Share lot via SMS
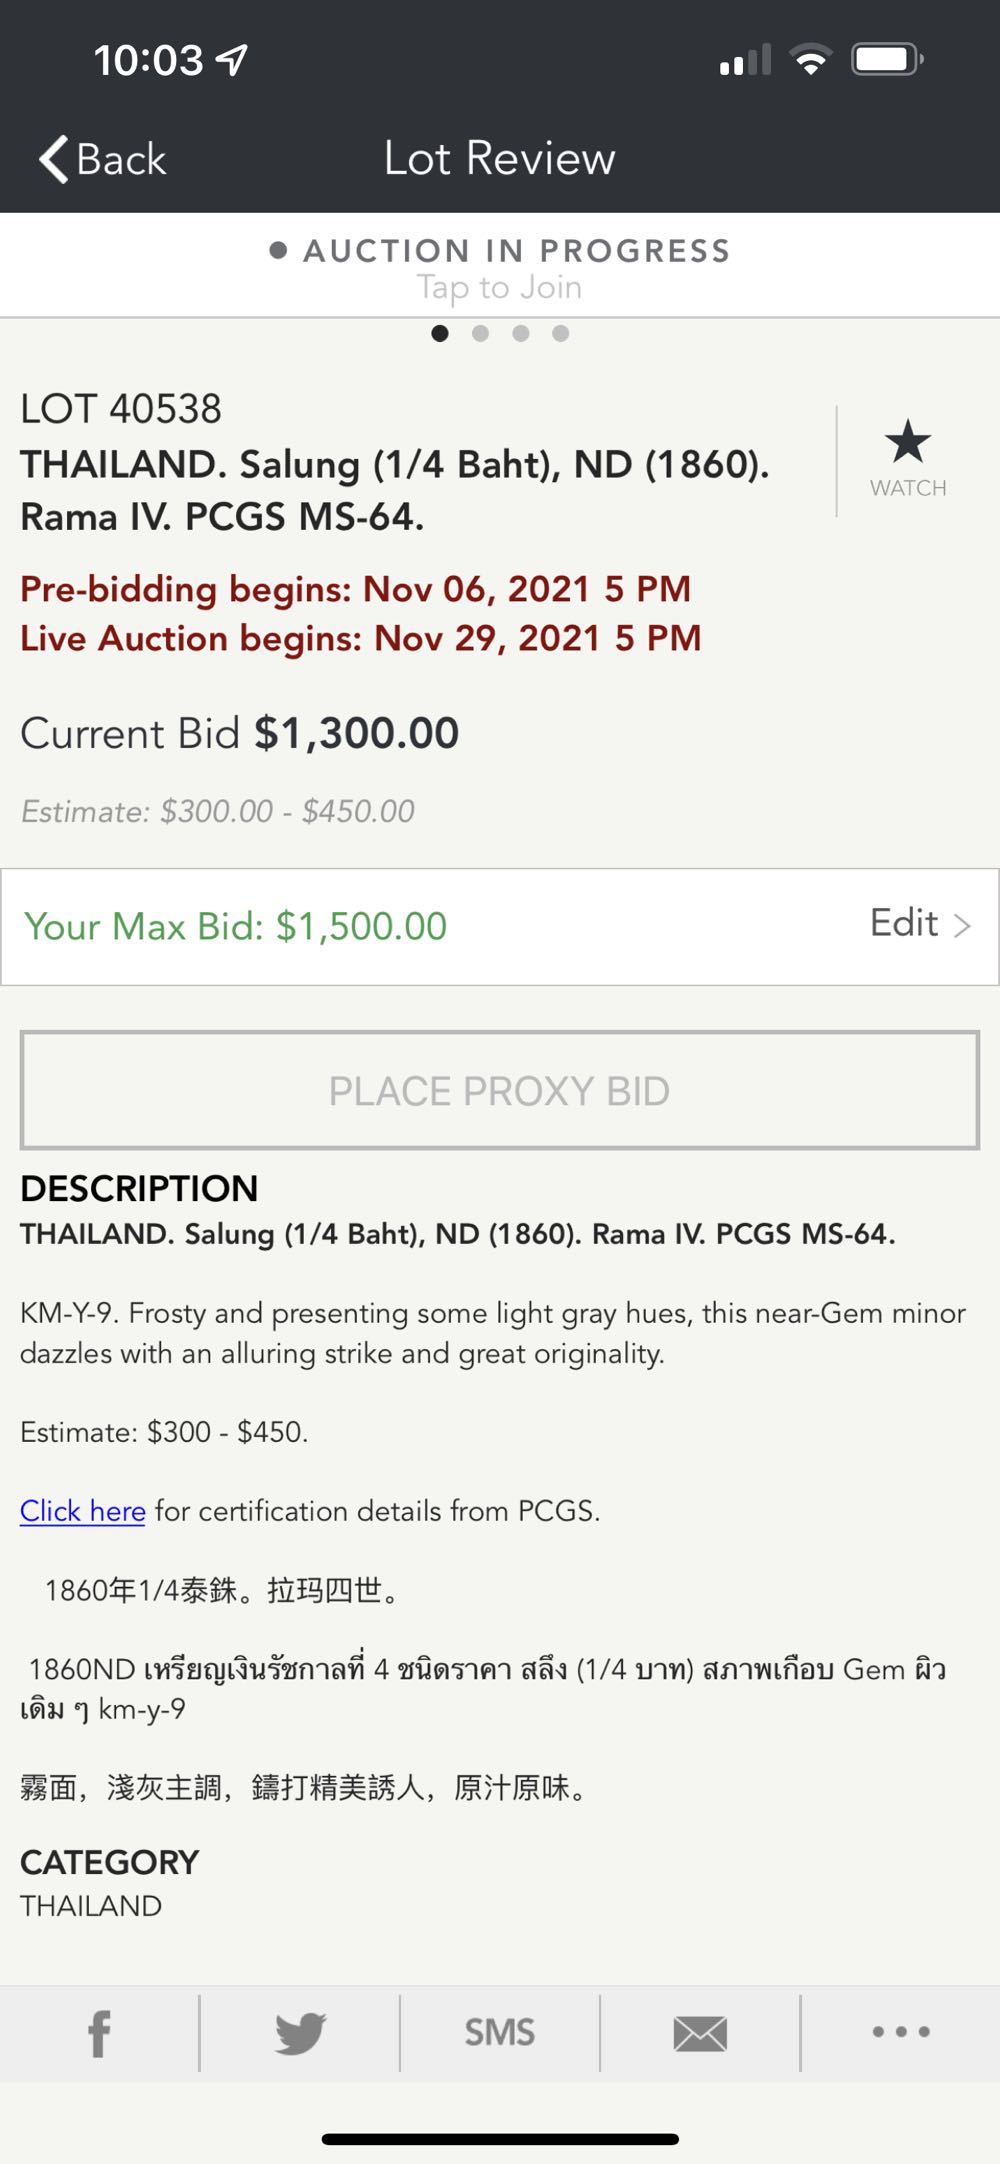Screen dimensions: 1000x2164 (x=499, y=2033)
